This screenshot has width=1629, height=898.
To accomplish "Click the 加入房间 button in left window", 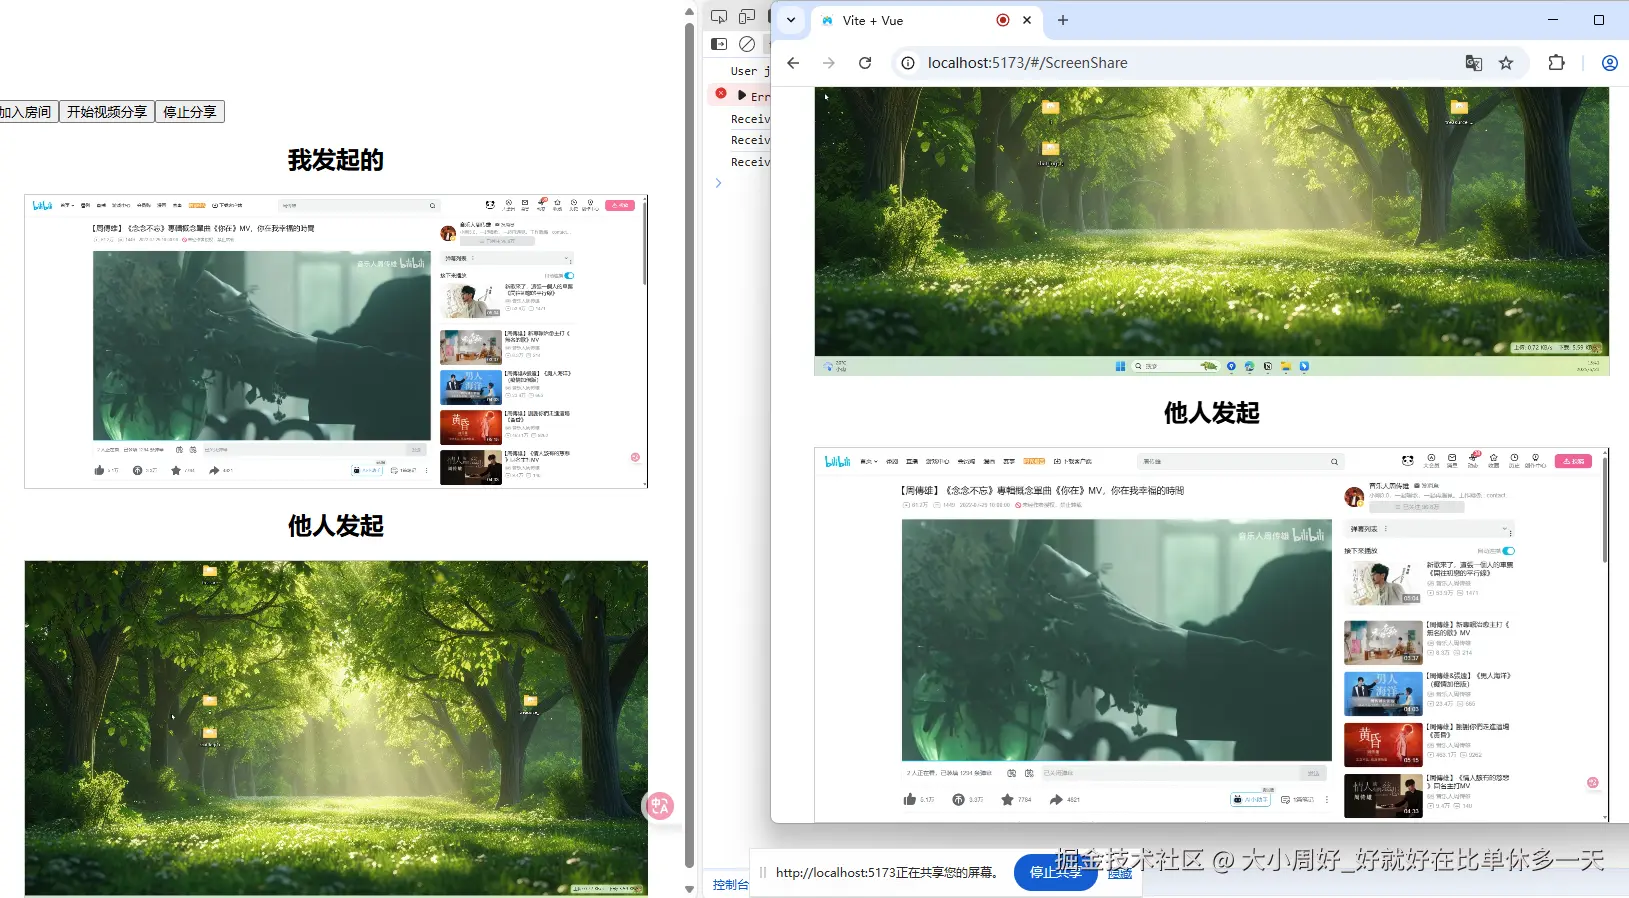I will coord(28,112).
